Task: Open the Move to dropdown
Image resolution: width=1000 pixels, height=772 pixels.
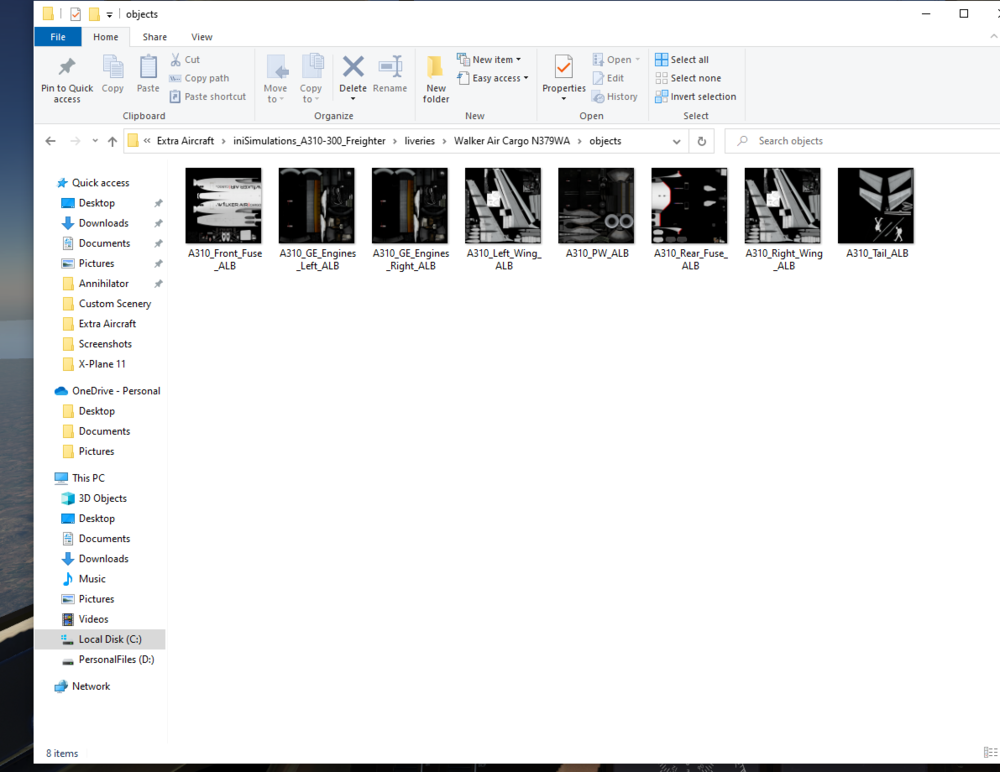Action: [x=275, y=78]
